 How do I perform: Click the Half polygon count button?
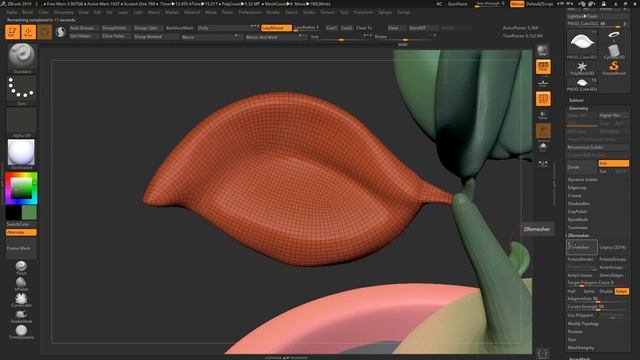[x=573, y=291]
